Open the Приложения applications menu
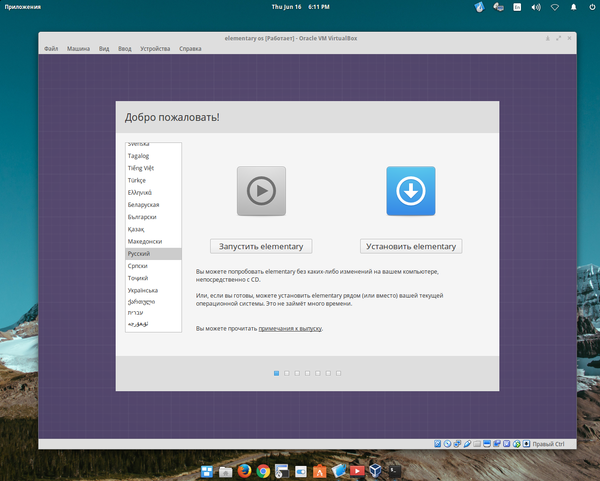Image resolution: width=600 pixels, height=481 pixels. [x=24, y=7]
